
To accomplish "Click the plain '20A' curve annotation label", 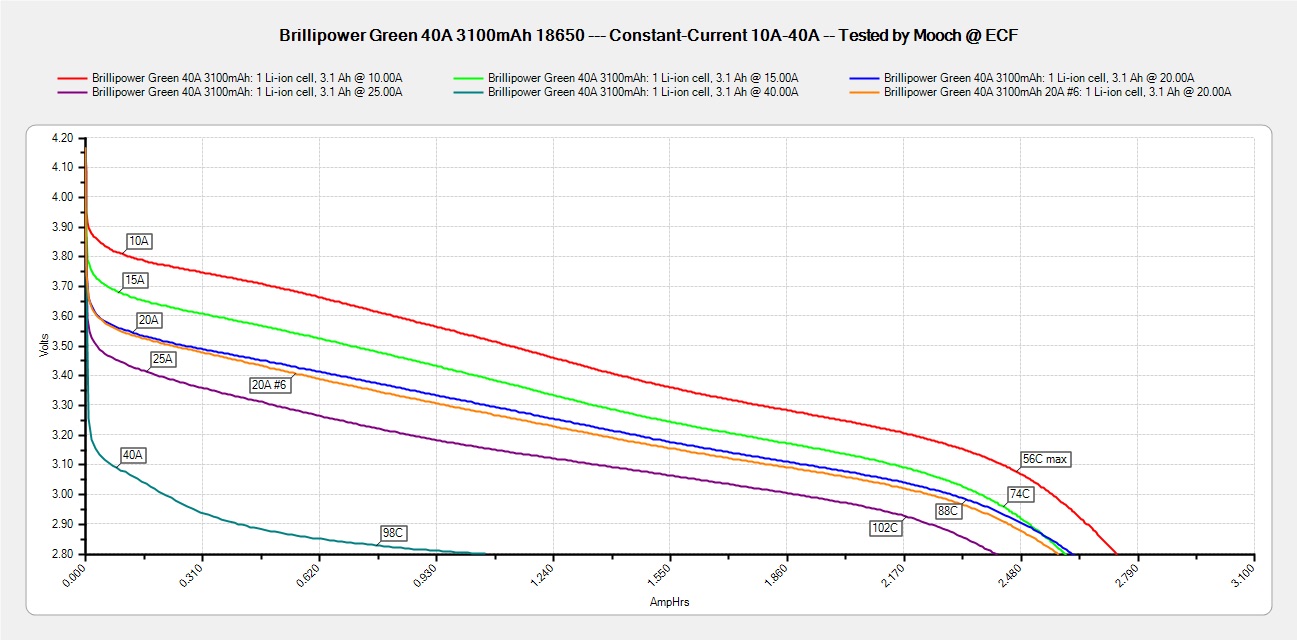I will 150,321.
